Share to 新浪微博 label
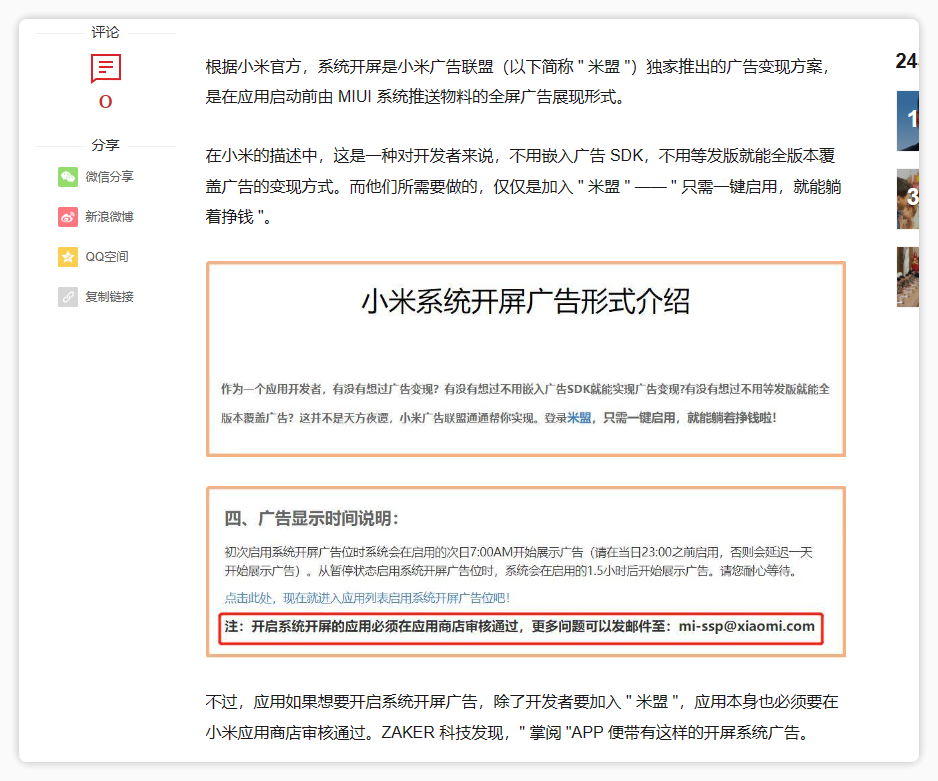Screen dimensions: 938x781 pyautogui.click(x=109, y=216)
